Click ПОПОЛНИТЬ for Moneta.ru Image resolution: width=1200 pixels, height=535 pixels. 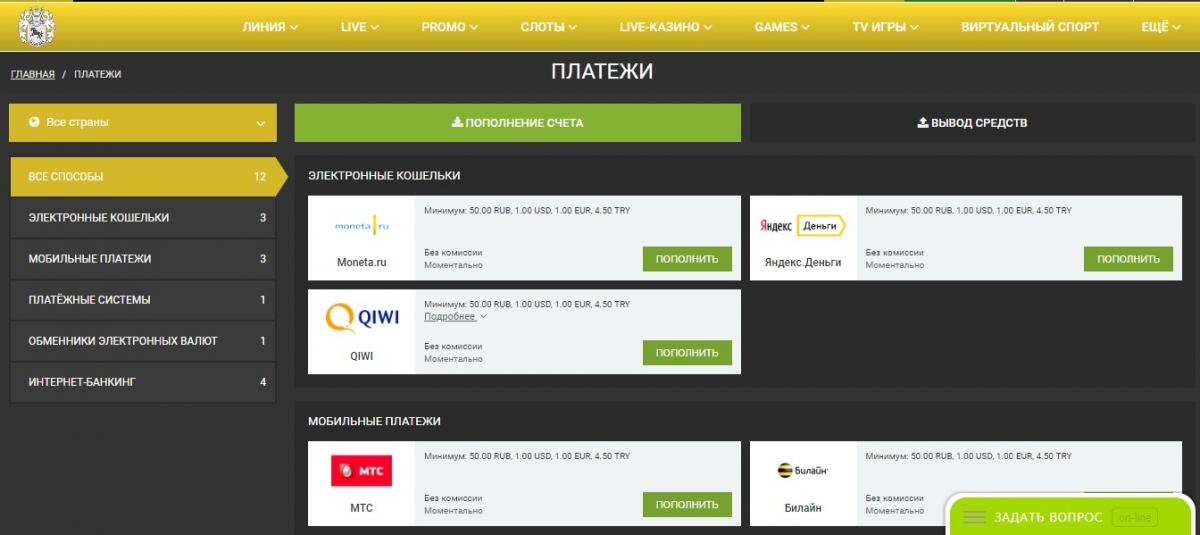pyautogui.click(x=687, y=259)
